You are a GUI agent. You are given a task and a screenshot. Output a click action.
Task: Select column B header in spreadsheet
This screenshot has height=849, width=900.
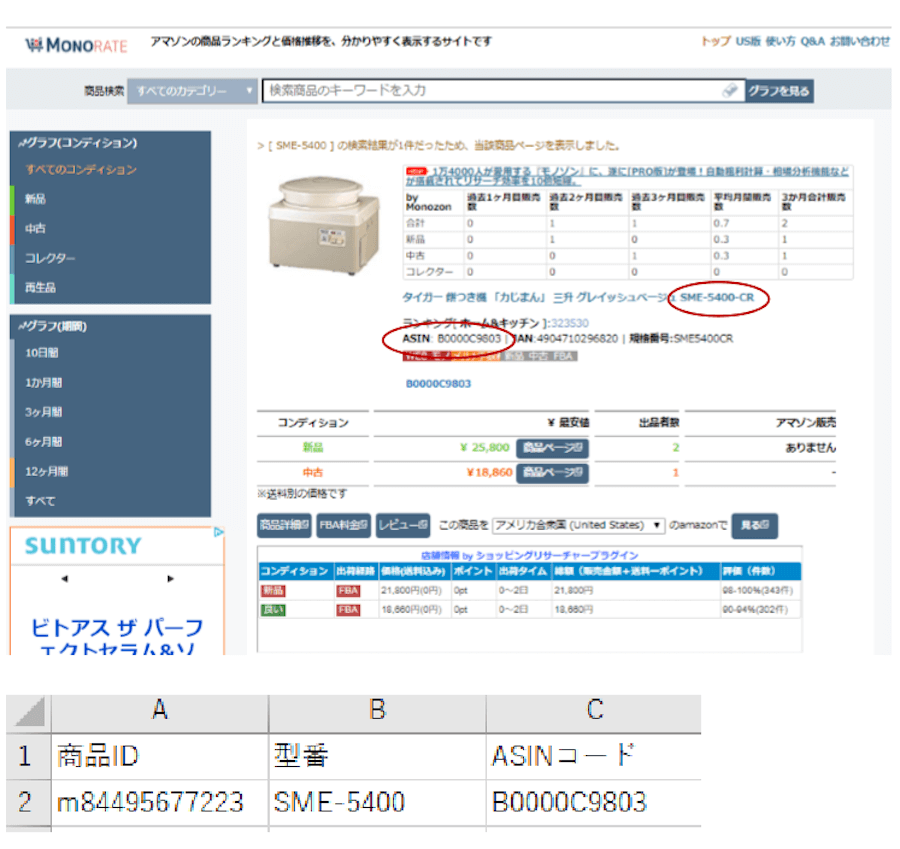click(x=377, y=714)
